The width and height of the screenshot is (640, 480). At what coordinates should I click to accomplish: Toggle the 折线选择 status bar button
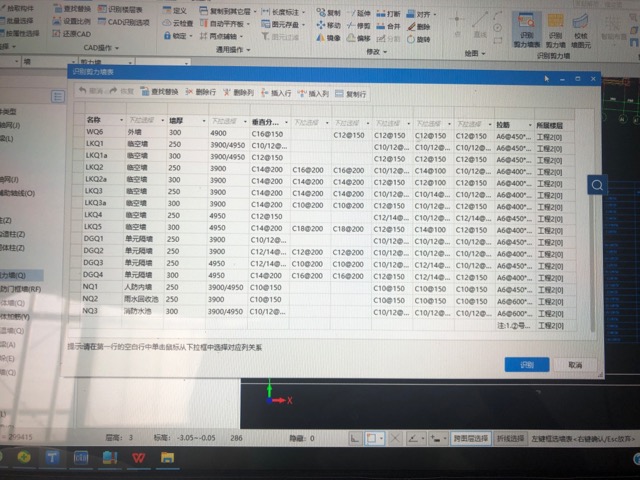coord(510,439)
